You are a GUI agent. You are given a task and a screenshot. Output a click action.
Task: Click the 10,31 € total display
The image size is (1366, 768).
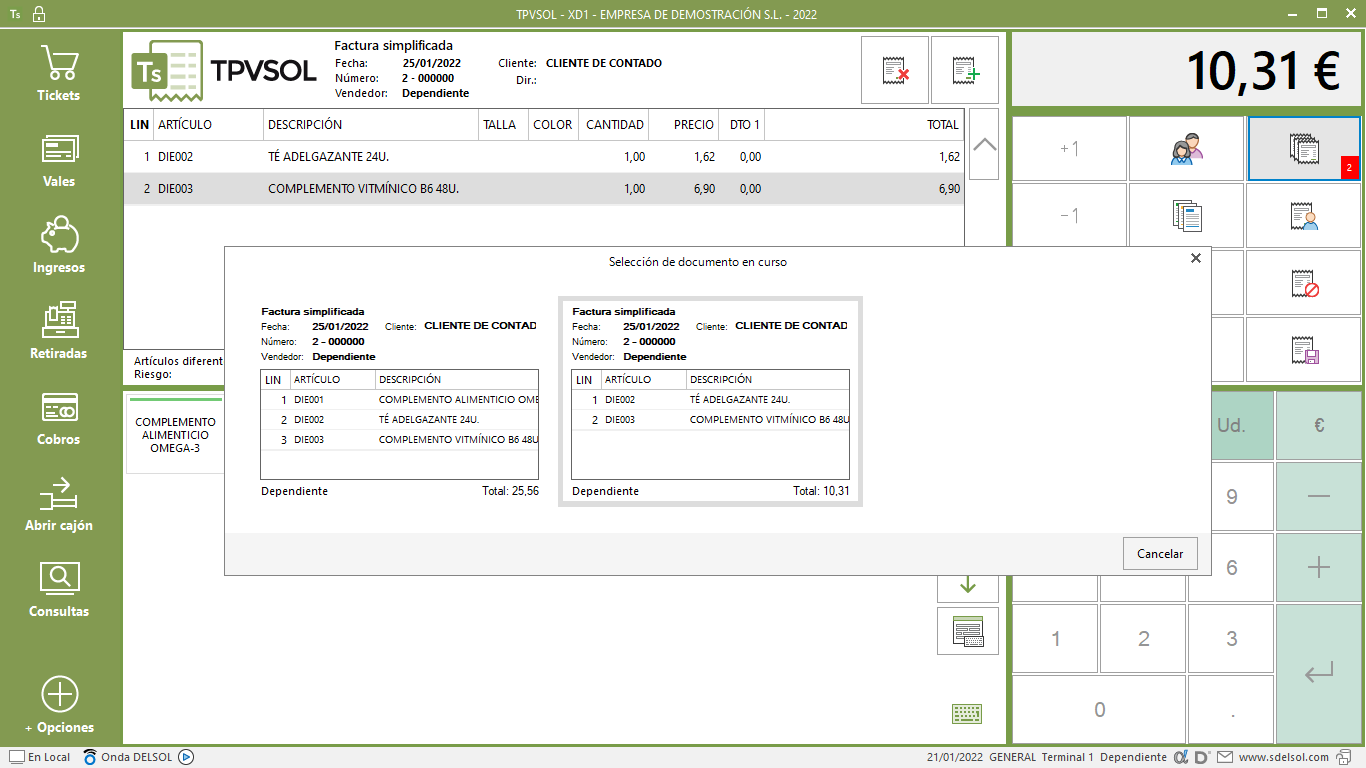(1187, 70)
